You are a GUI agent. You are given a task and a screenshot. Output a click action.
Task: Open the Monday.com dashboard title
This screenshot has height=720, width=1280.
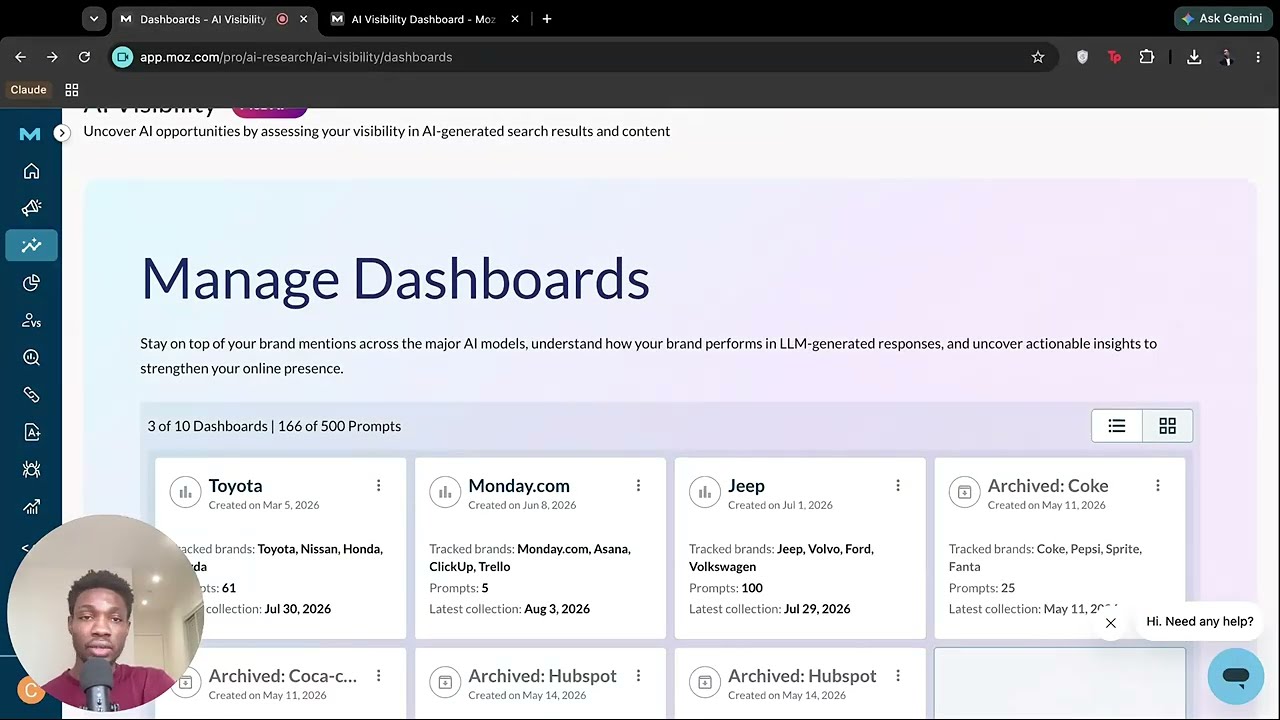coord(519,486)
